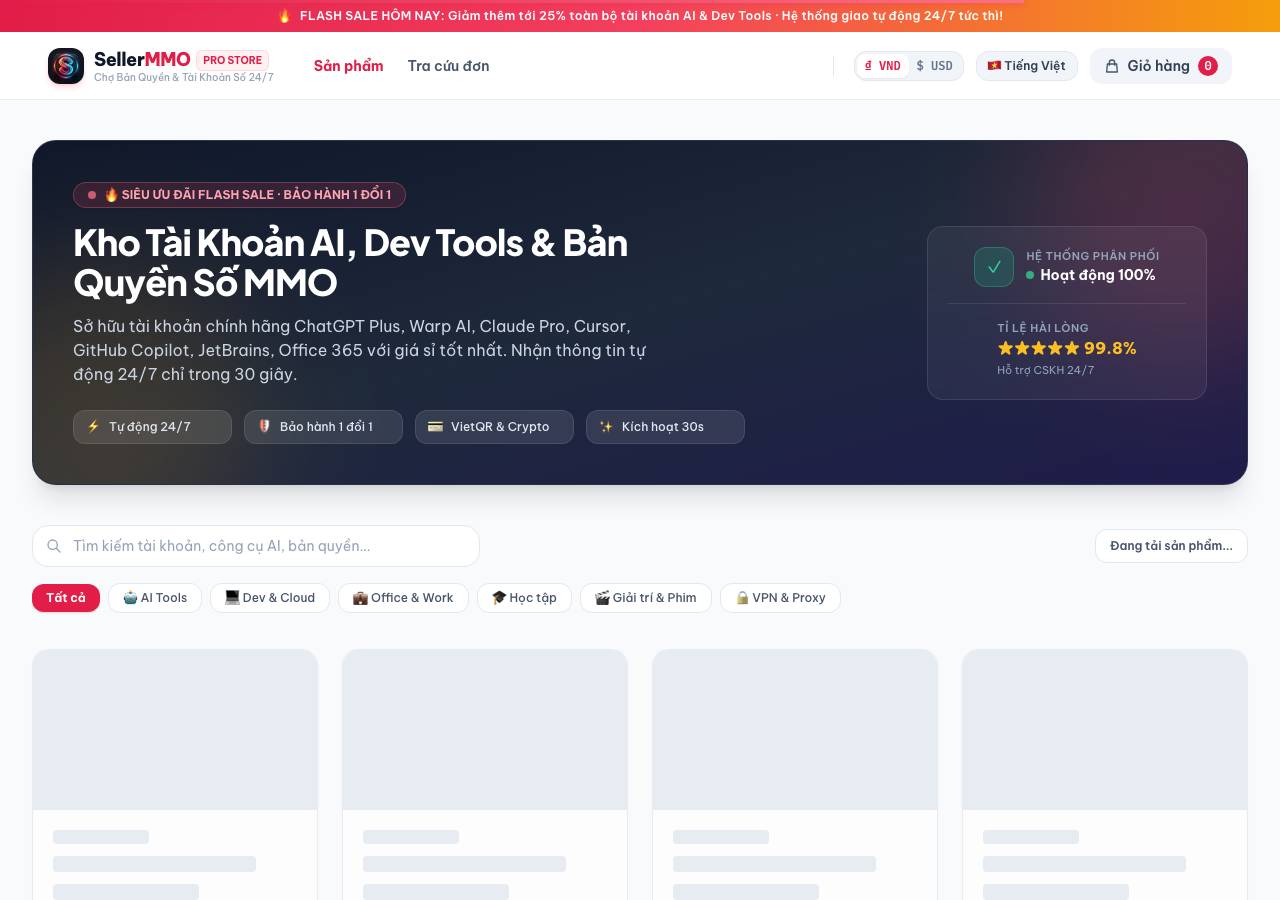
Task: Click the SellerMMO logo icon
Action: click(x=66, y=66)
